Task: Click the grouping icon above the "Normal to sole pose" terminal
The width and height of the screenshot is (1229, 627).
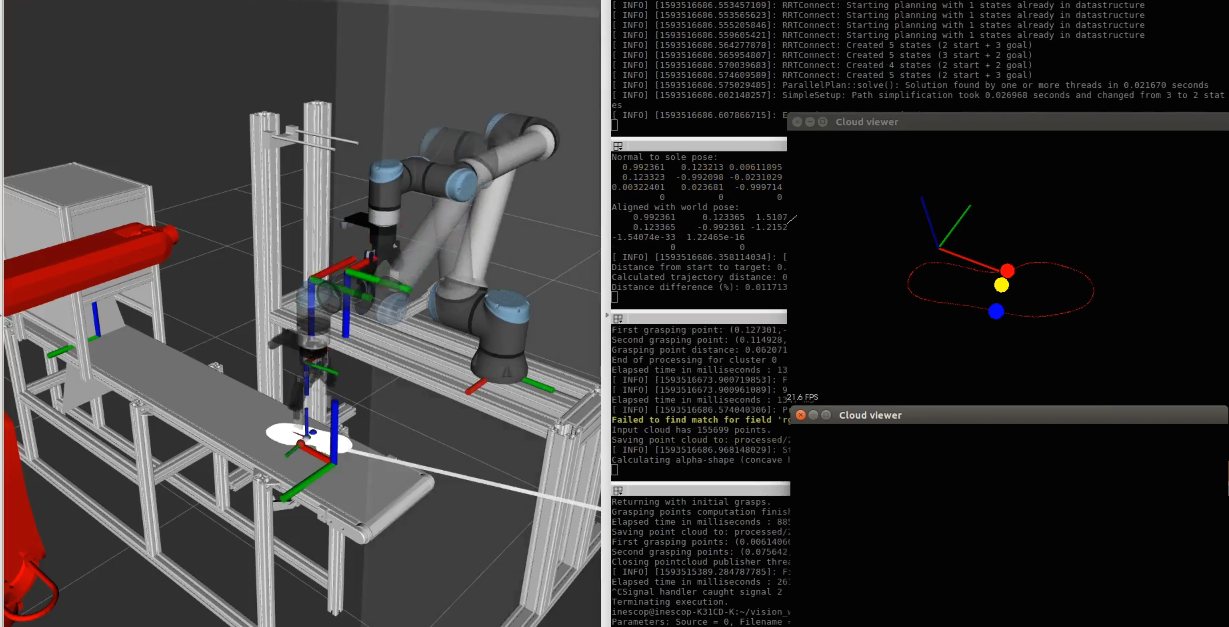Action: [x=617, y=146]
